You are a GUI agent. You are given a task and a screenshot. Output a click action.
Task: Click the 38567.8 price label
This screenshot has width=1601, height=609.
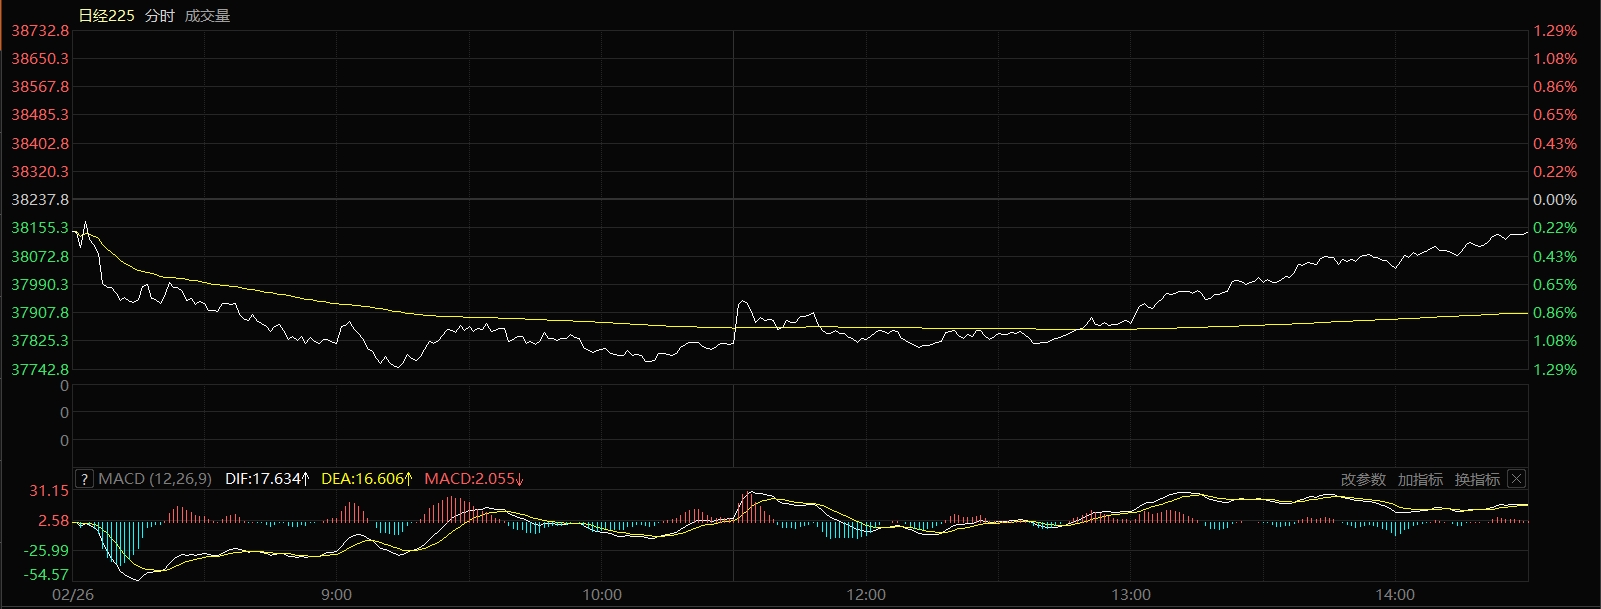40,87
